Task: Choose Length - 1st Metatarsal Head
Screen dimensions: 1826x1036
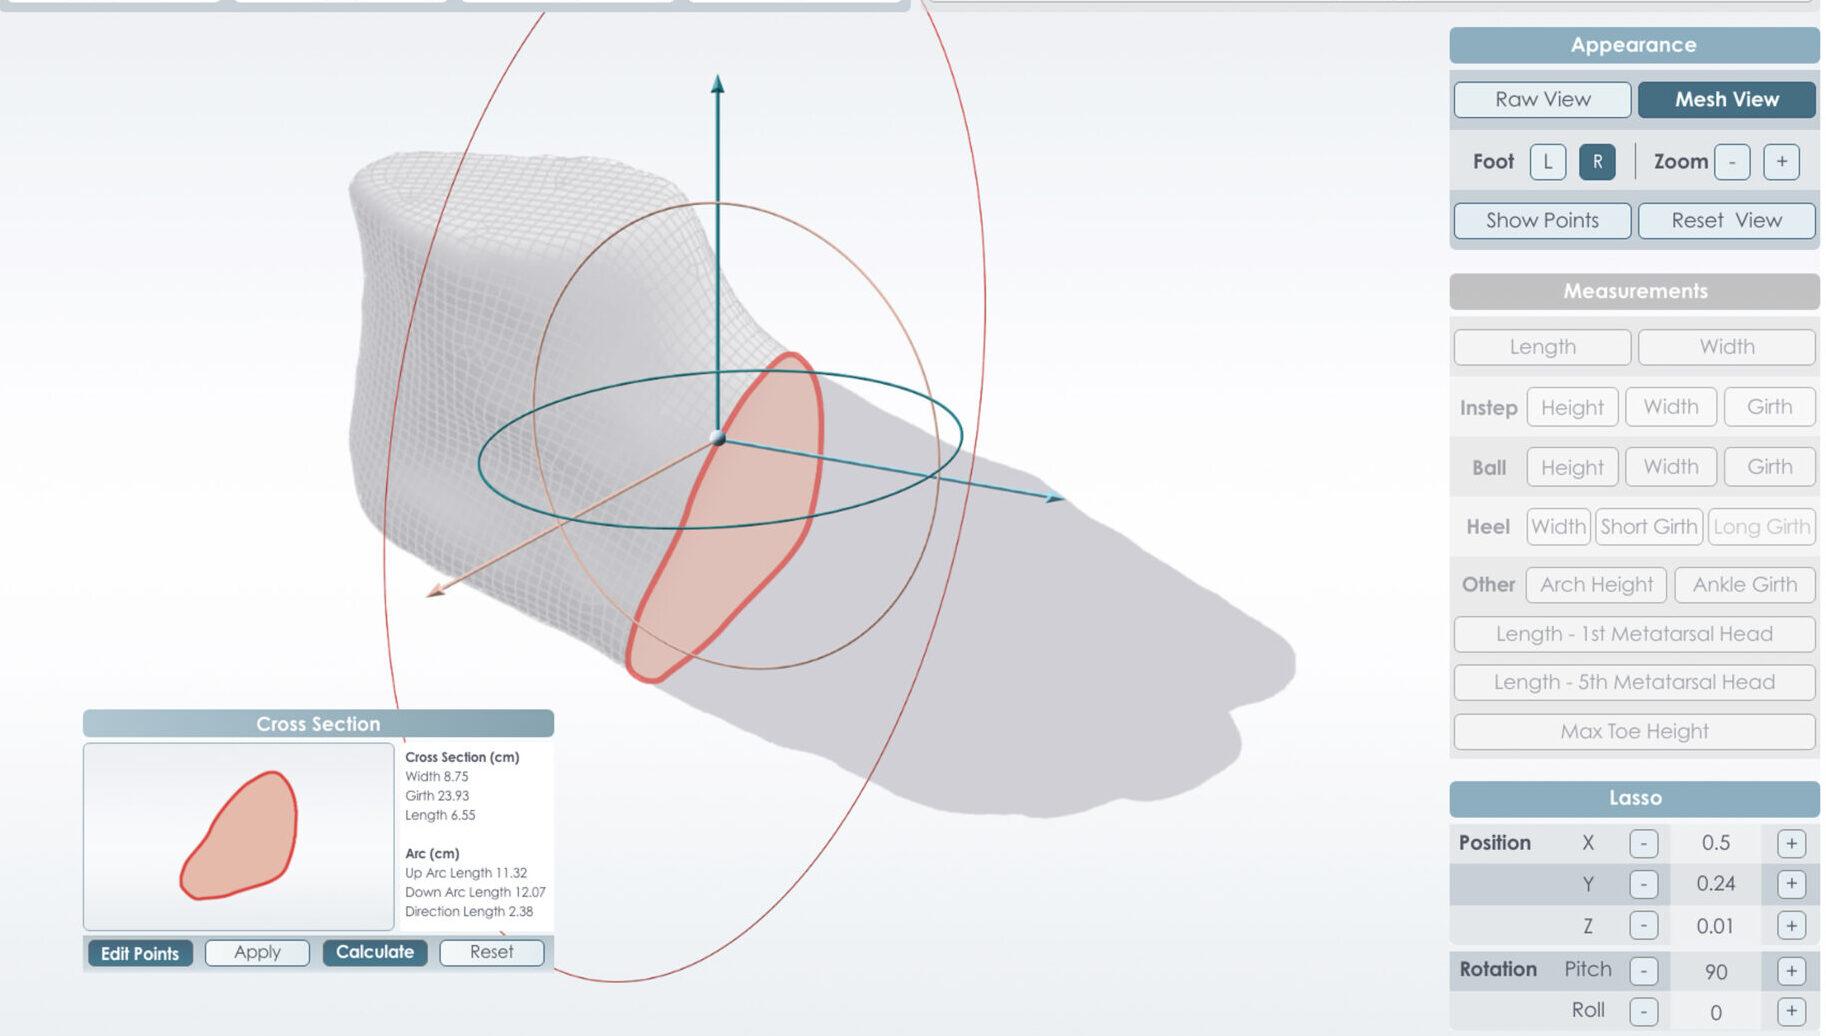Action: pyautogui.click(x=1633, y=634)
